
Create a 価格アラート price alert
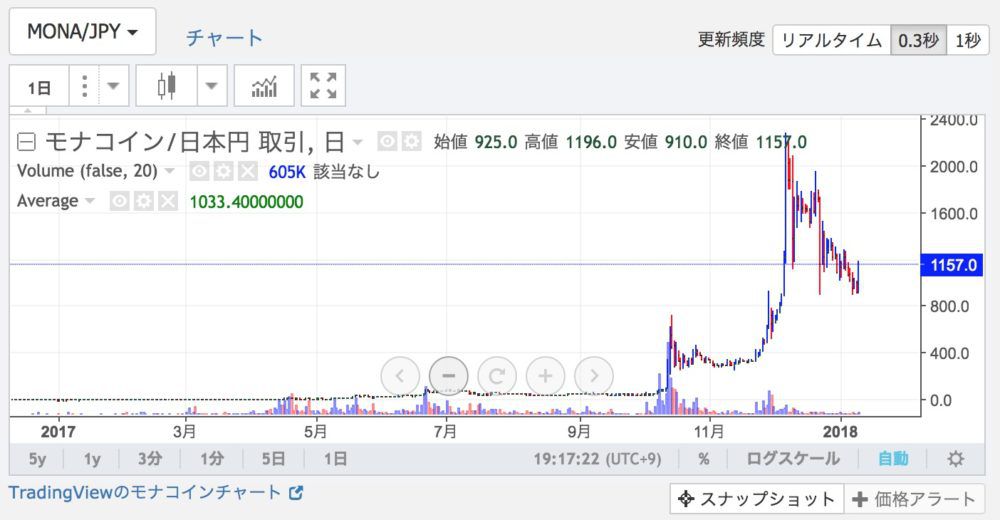coord(915,499)
